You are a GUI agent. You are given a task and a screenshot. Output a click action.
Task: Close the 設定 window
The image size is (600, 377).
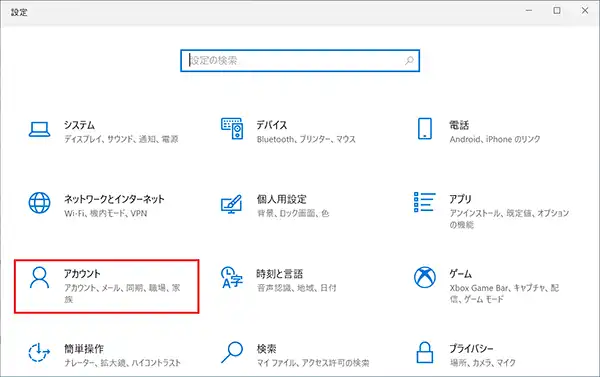tap(585, 11)
